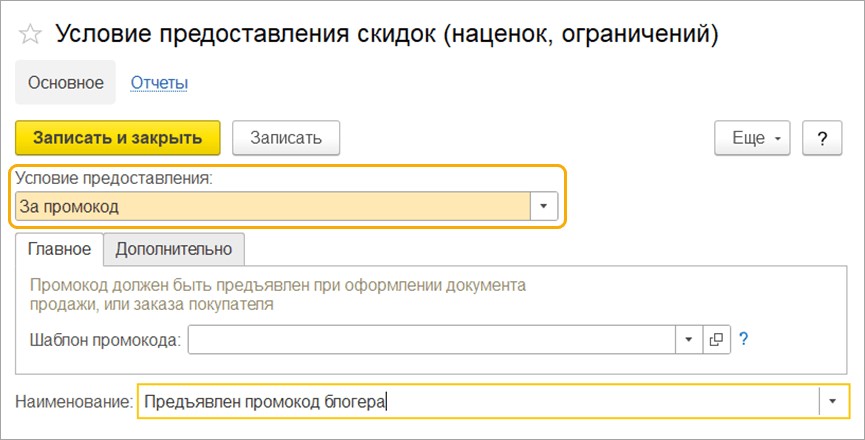
Task: Open help with the ? button
Action: [822, 138]
